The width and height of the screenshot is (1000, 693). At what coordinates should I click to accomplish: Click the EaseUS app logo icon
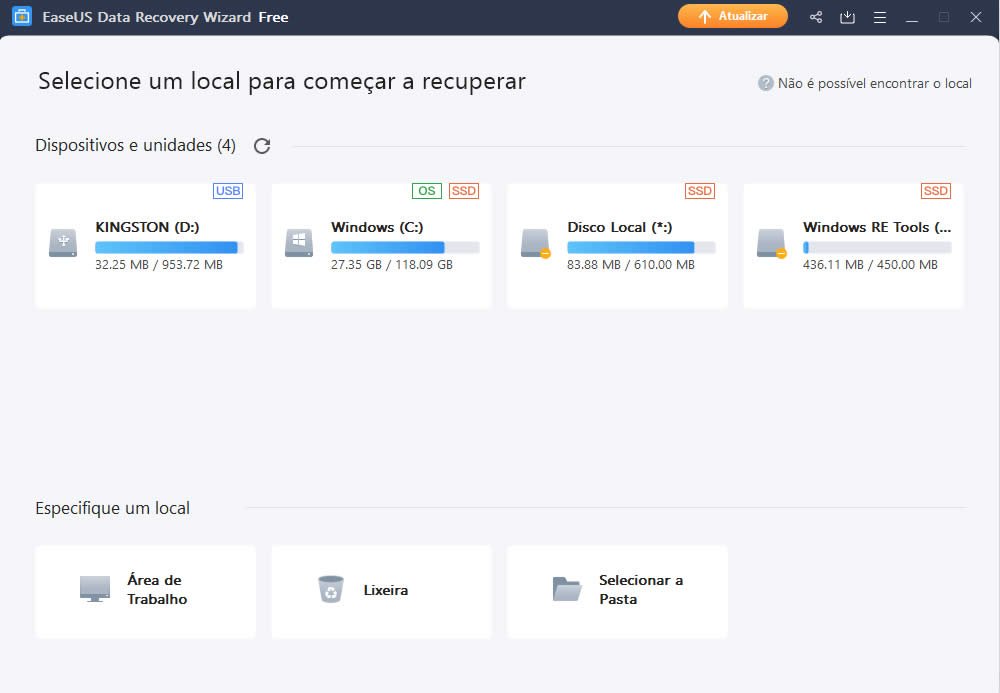coord(22,17)
